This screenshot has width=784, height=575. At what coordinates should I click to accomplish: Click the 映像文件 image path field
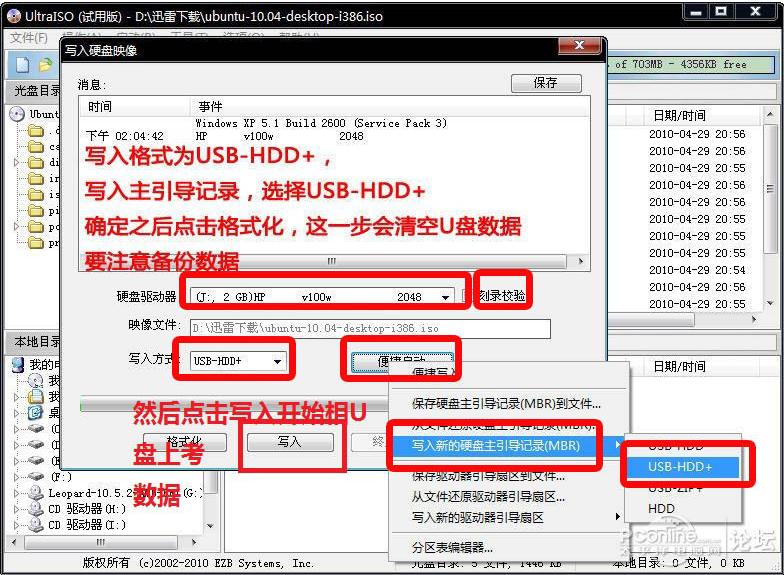370,328
